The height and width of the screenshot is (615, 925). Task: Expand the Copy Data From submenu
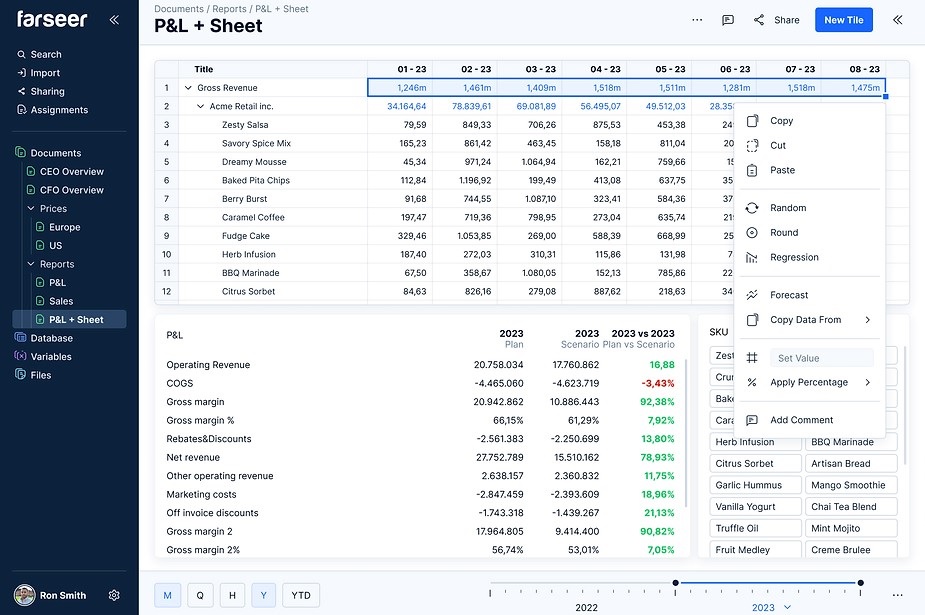(809, 320)
